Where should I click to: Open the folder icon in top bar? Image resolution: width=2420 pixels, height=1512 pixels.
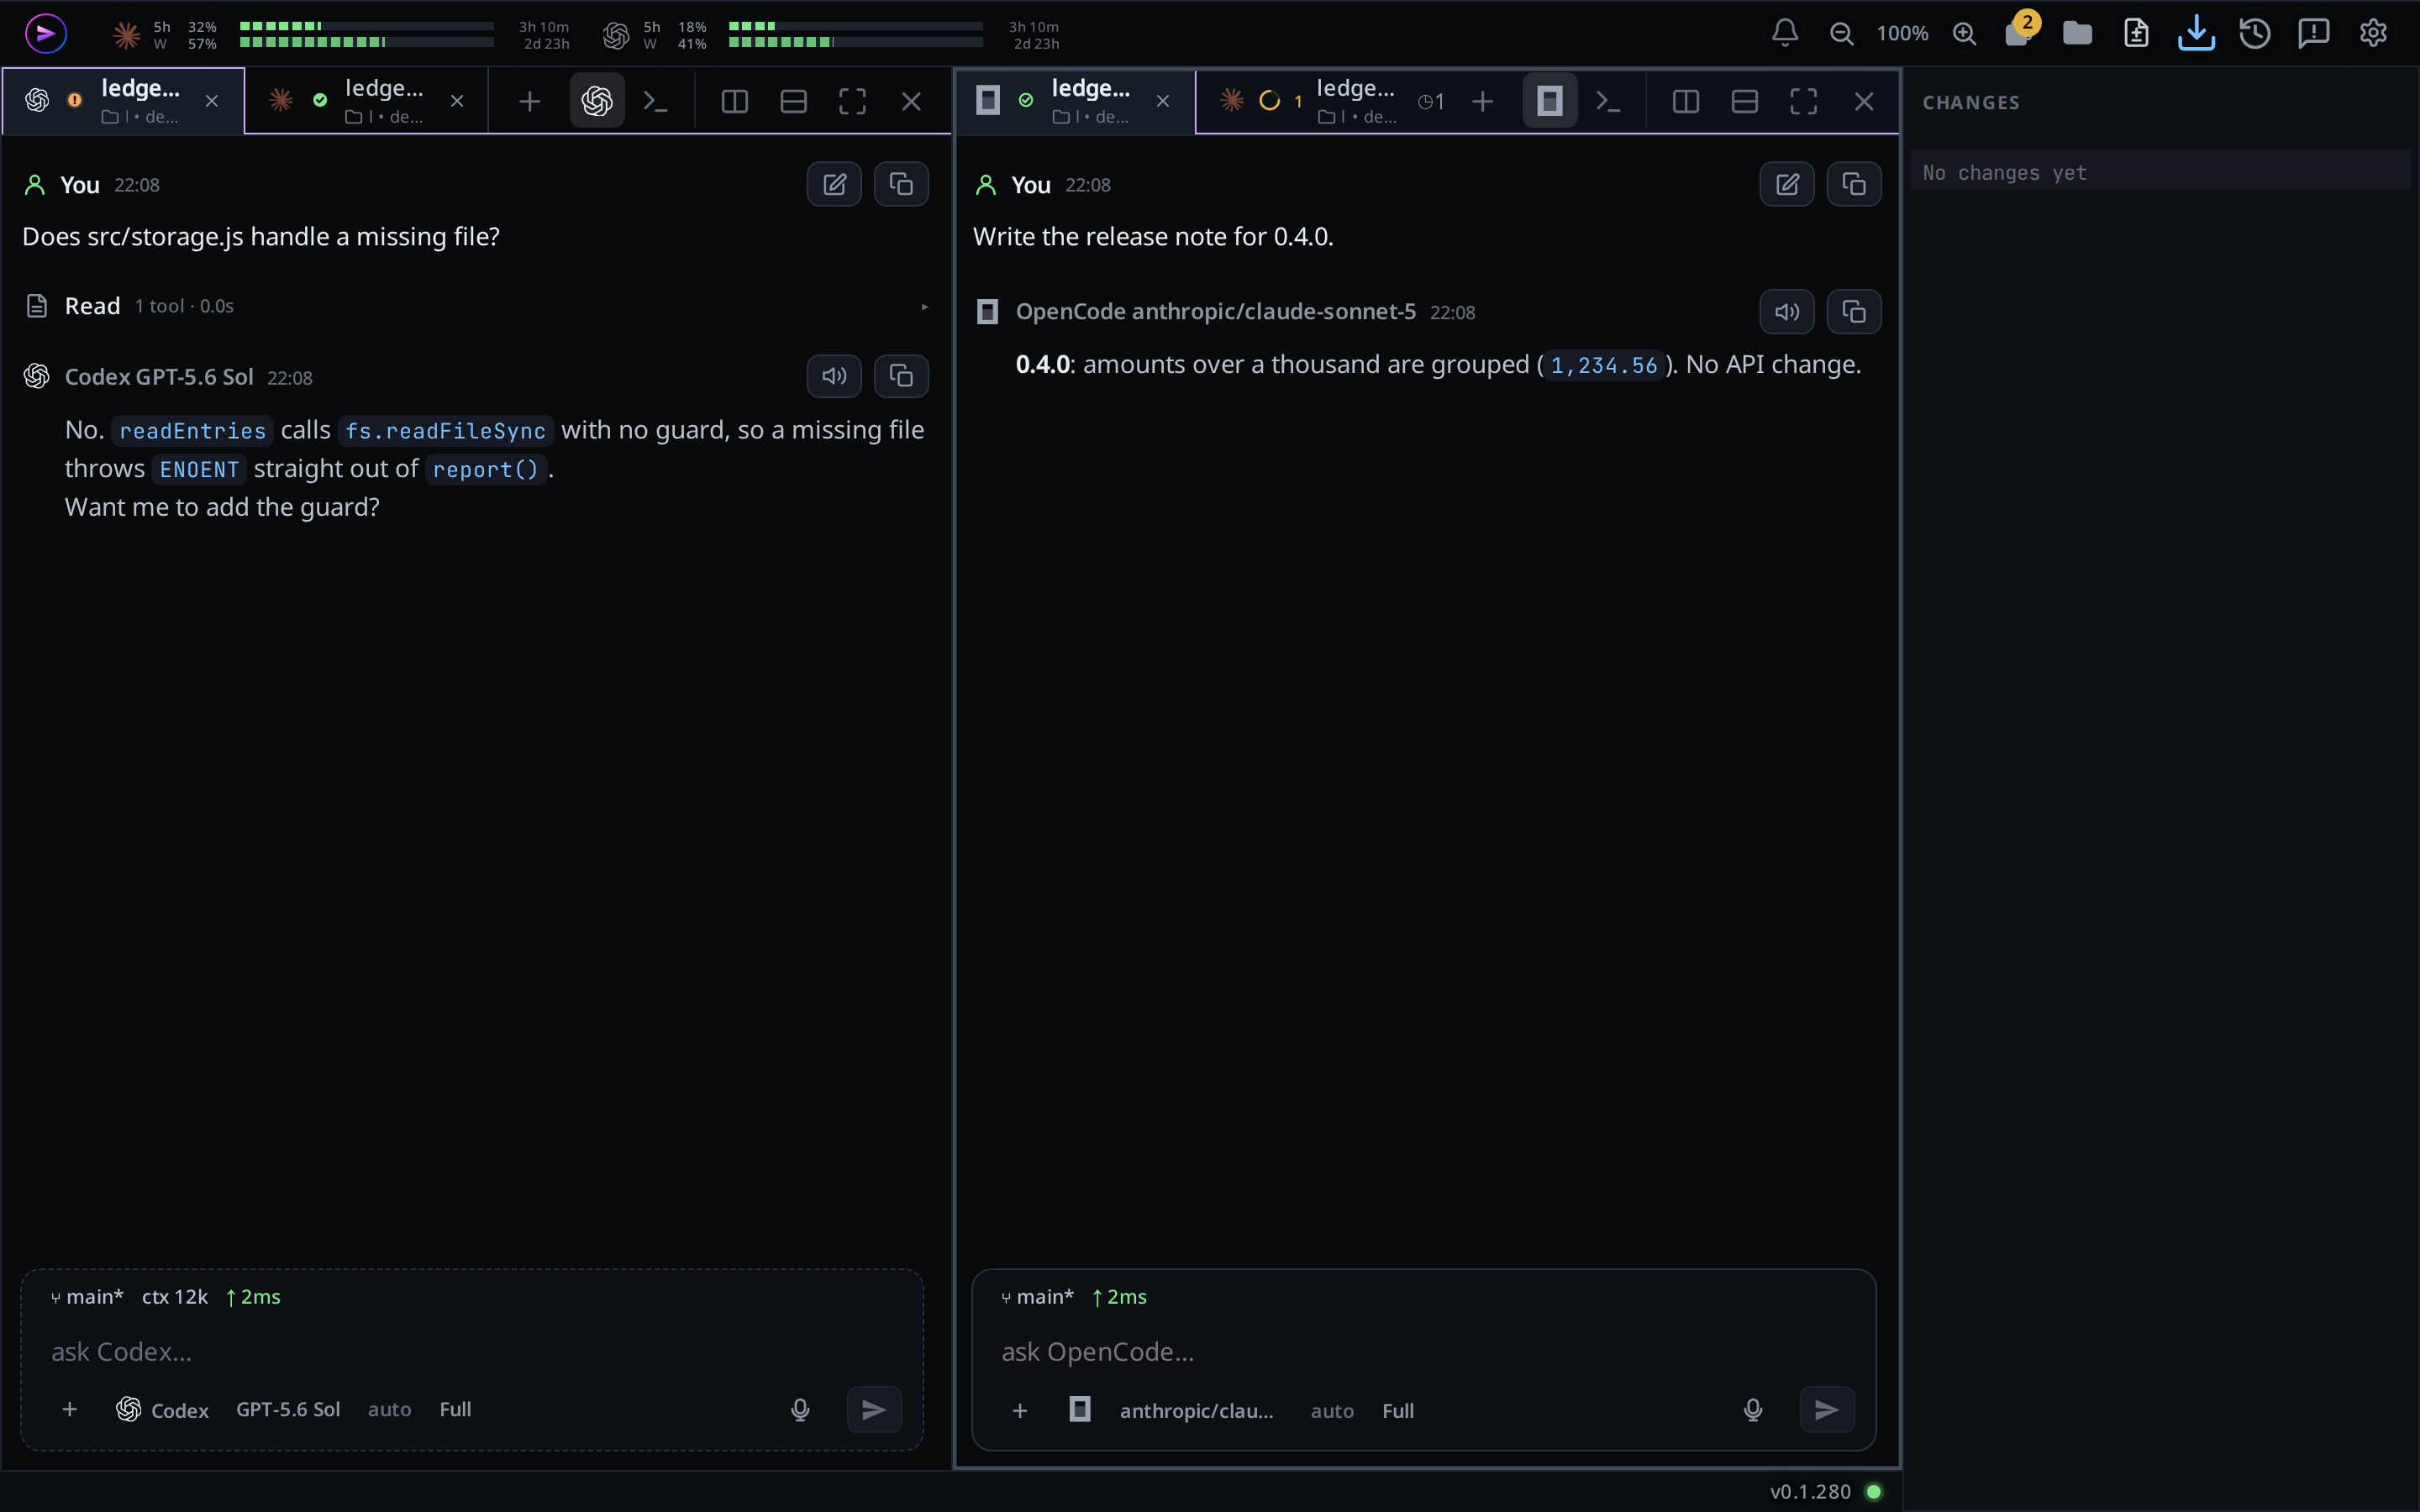coord(2077,33)
